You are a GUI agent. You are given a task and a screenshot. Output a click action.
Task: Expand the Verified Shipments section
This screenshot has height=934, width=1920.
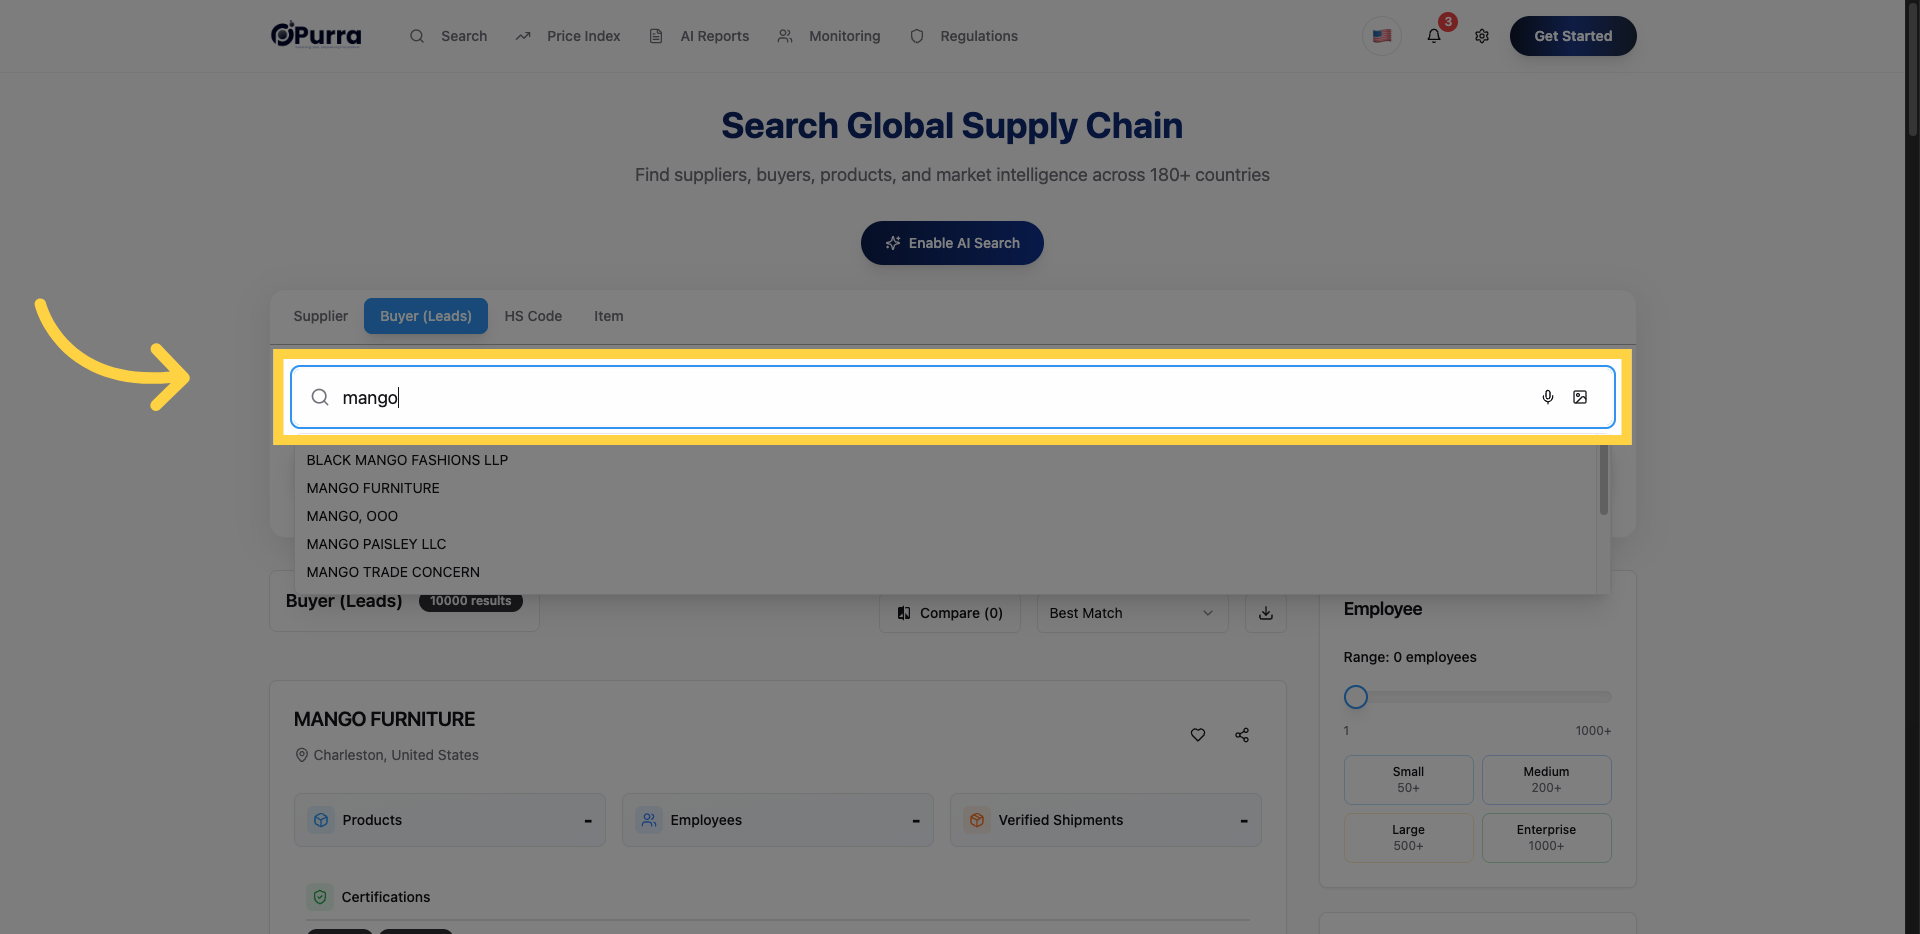[1106, 820]
